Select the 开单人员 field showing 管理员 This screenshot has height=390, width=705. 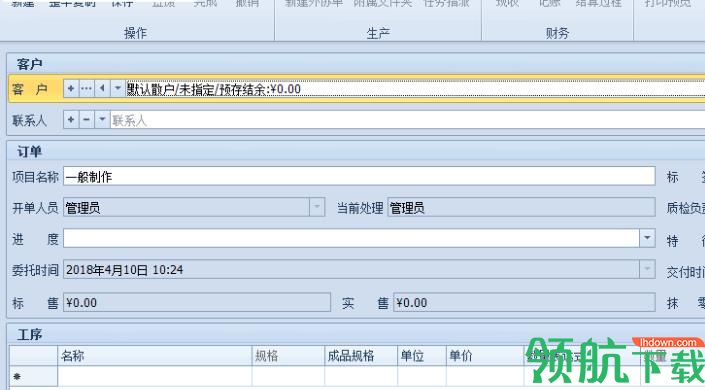coord(186,207)
